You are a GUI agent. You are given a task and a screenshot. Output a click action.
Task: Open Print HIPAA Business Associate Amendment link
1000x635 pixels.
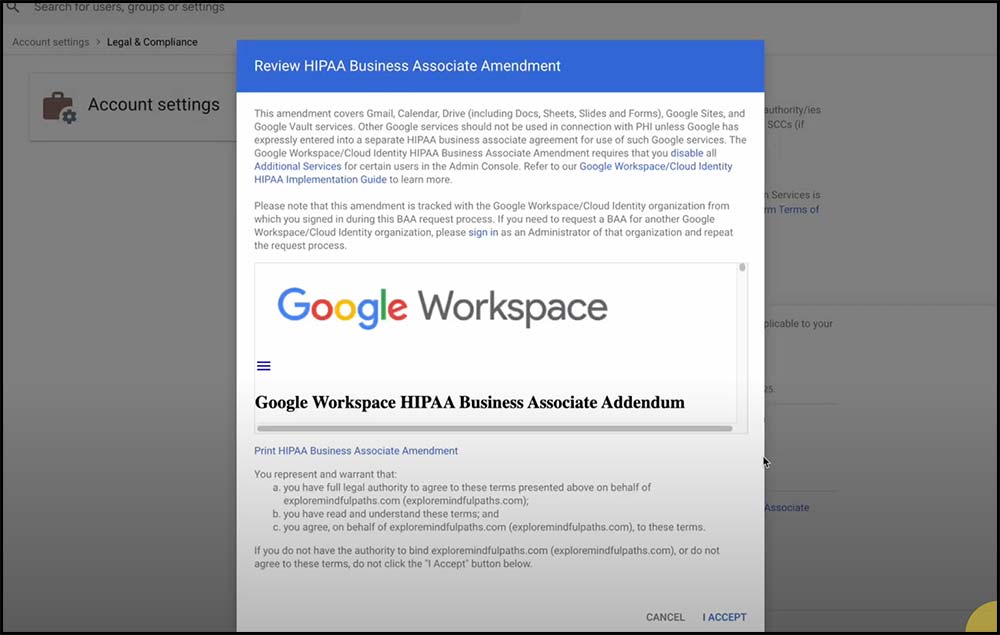(356, 451)
